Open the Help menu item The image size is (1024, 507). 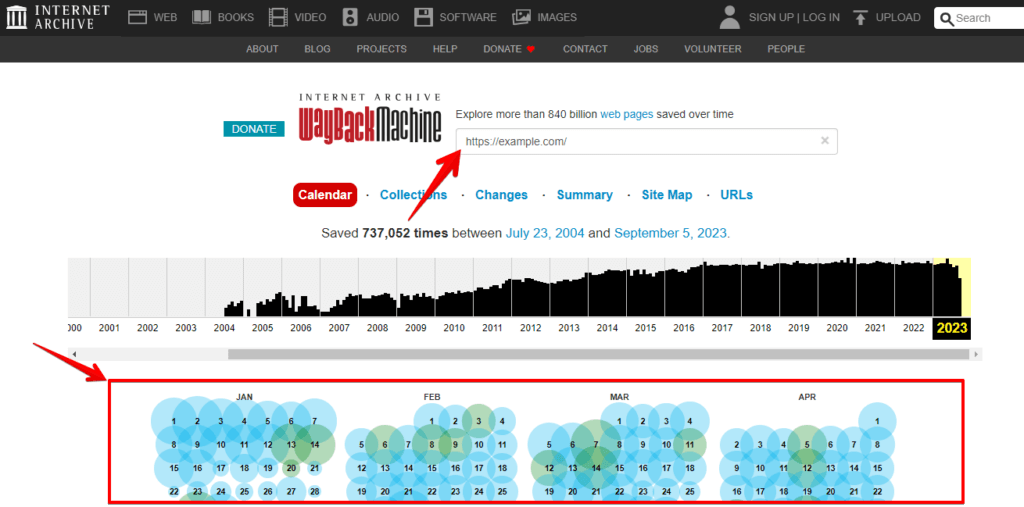pyautogui.click(x=445, y=49)
